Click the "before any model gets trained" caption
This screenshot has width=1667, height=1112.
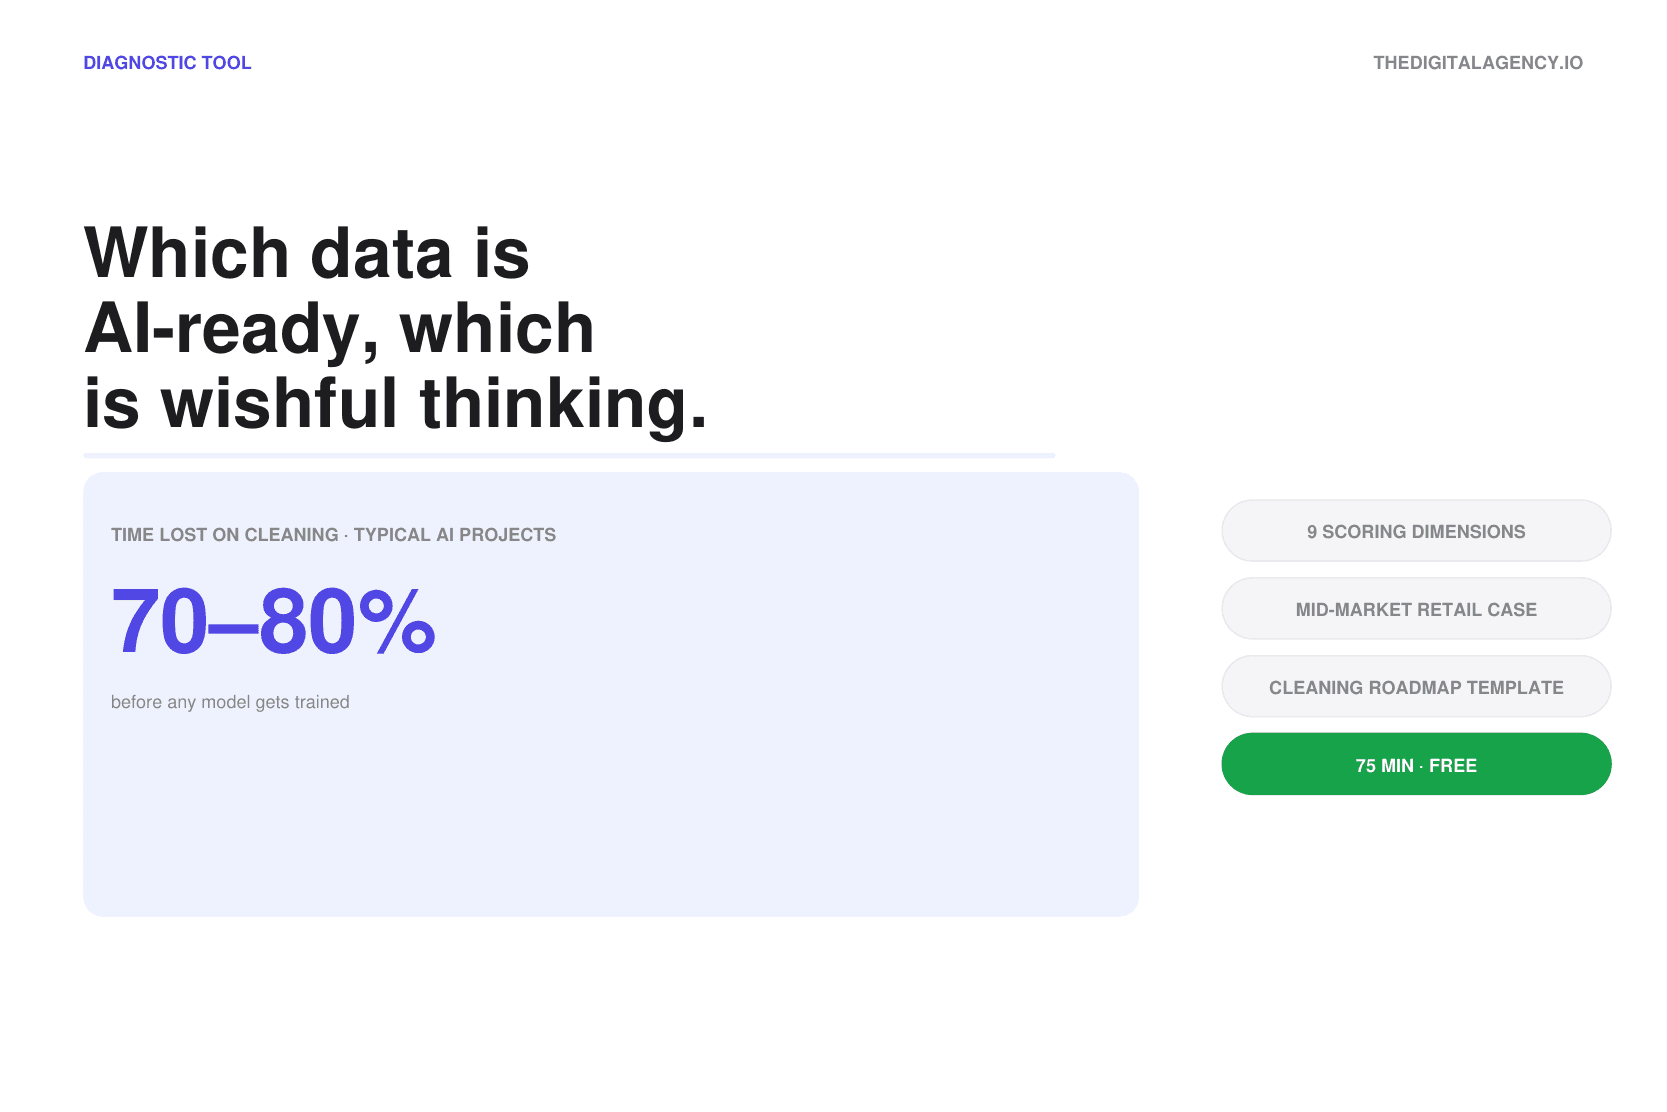tap(230, 702)
